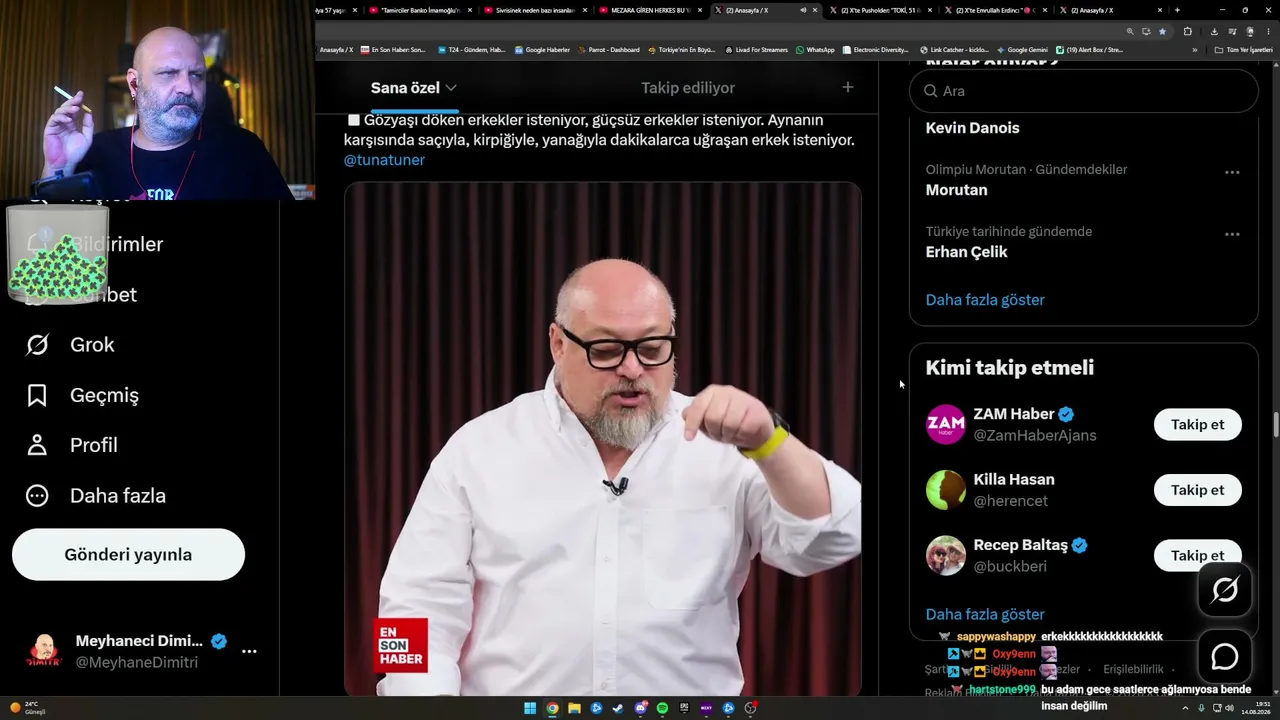Zoom control magnifier icon in address bar
Screen dimensions: 1280x720
pyautogui.click(x=1130, y=31)
